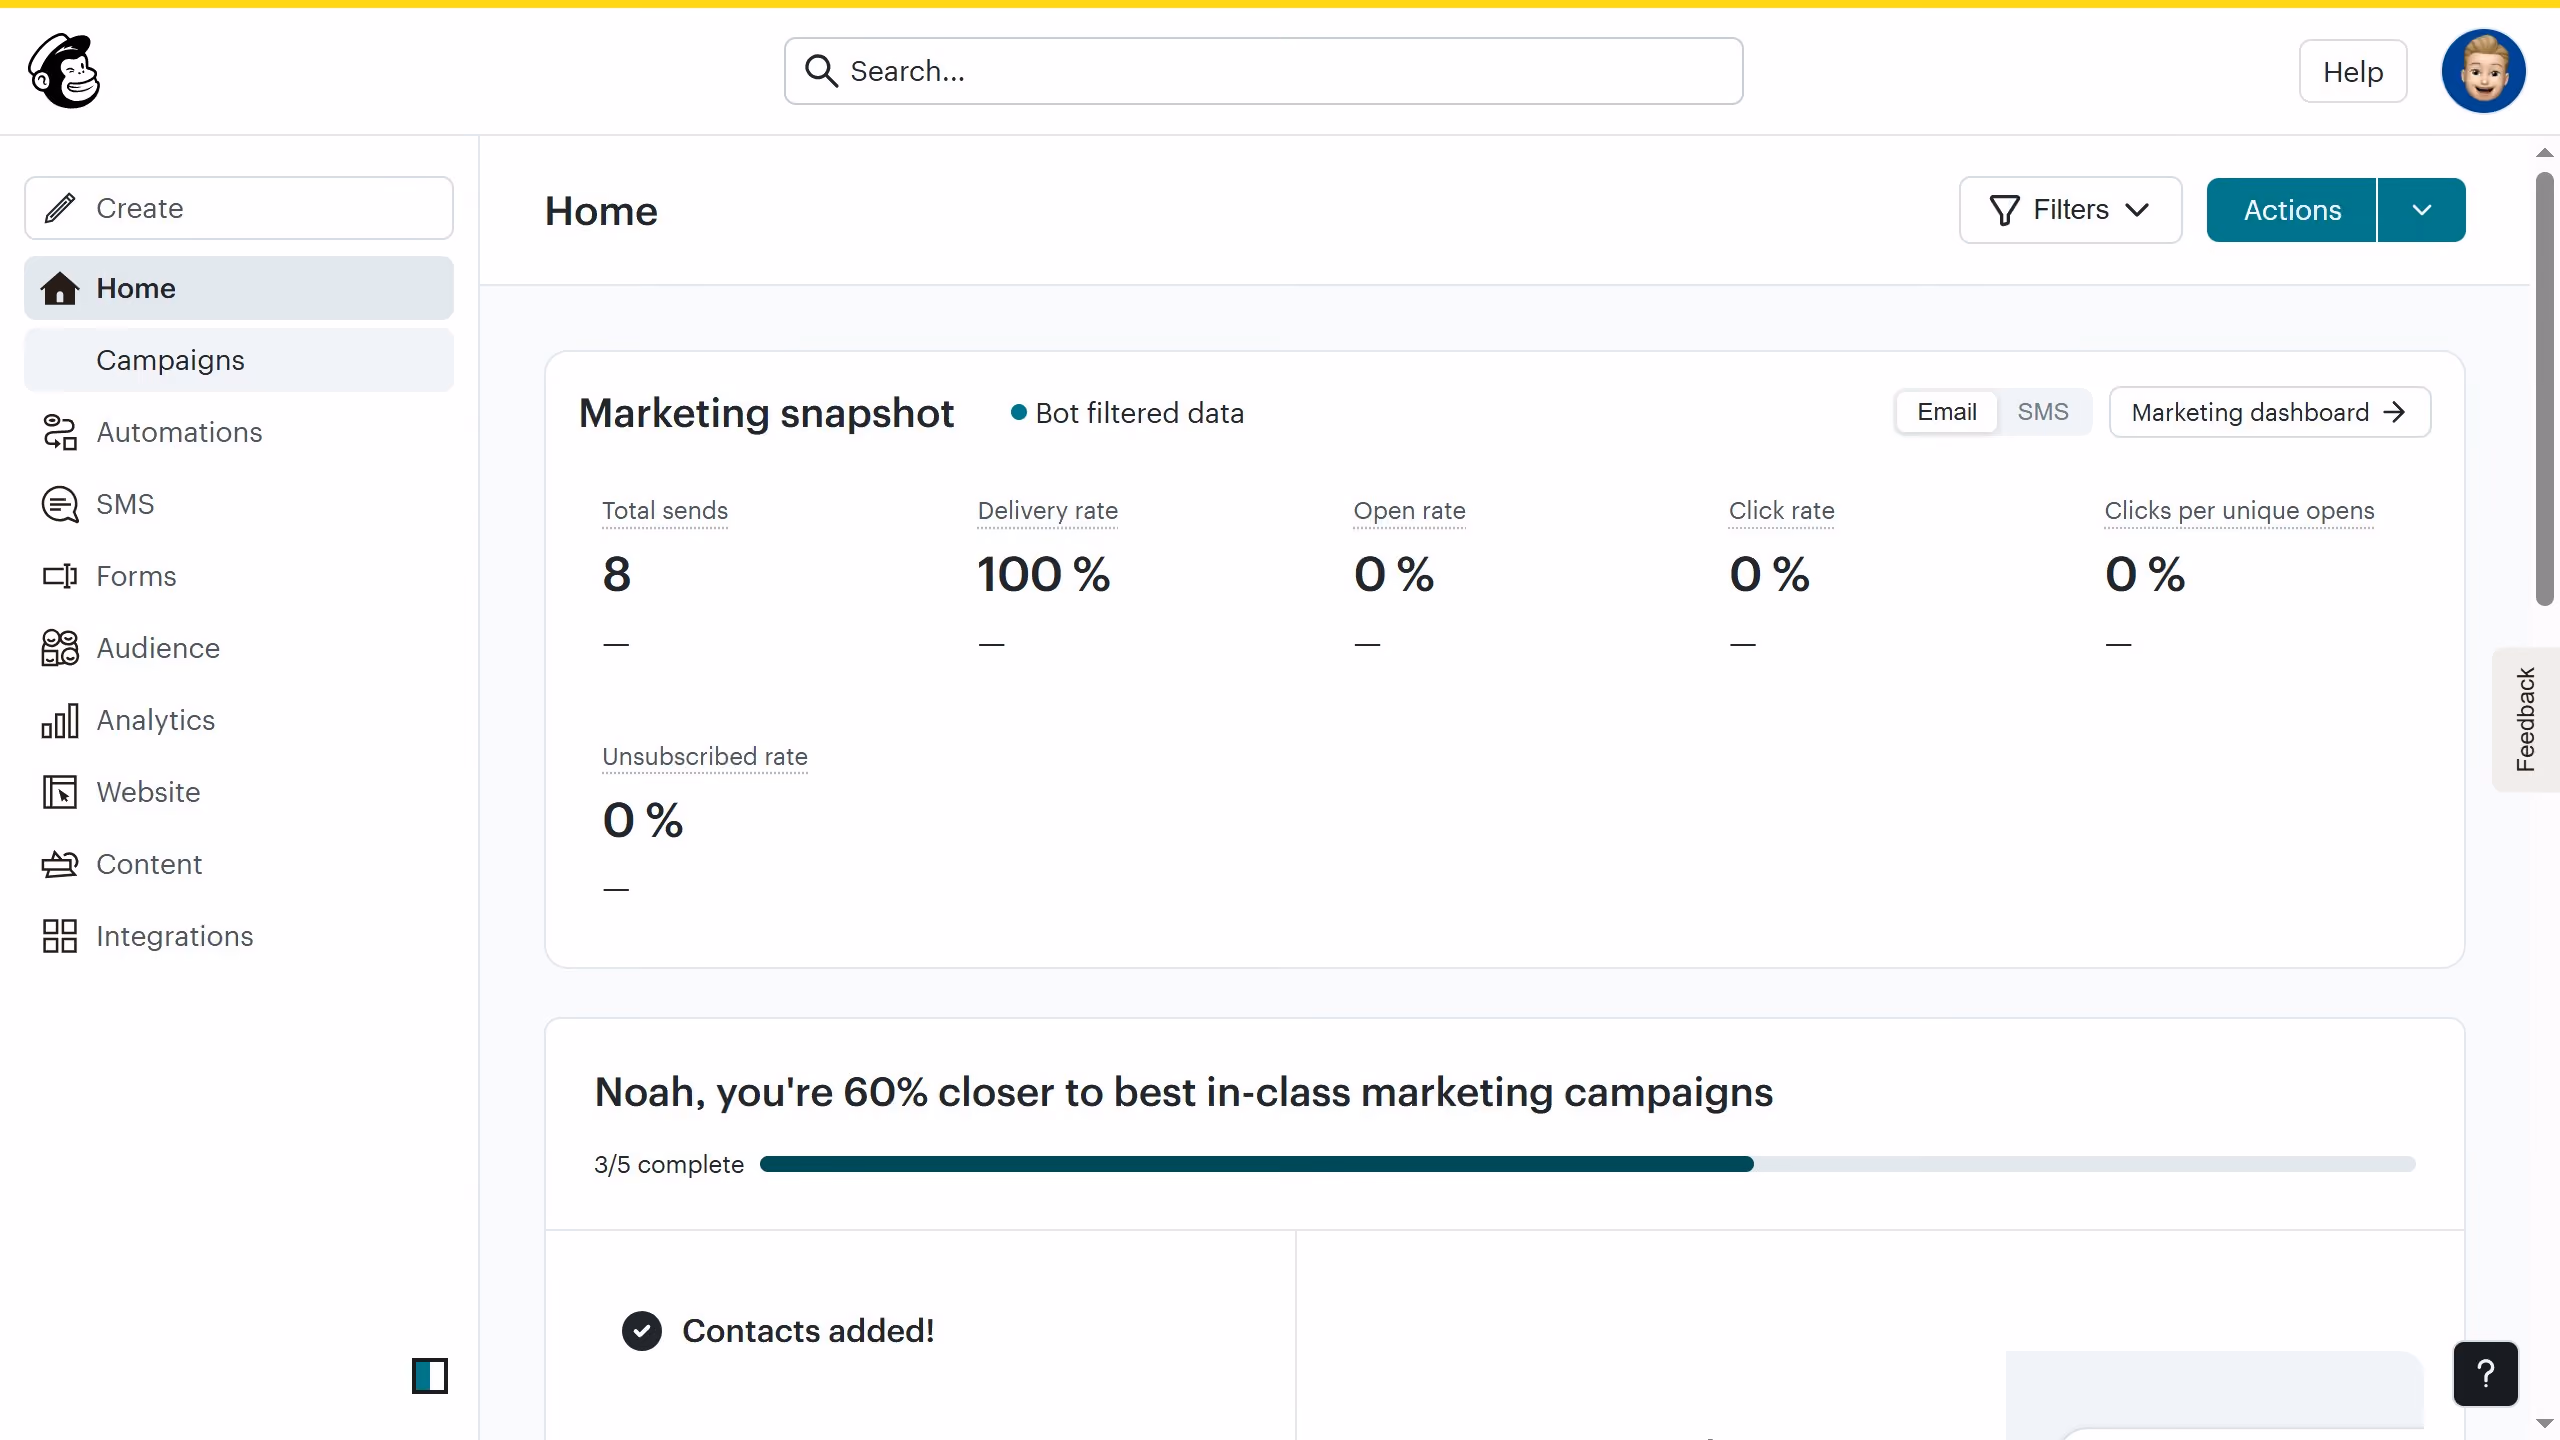Image resolution: width=2560 pixels, height=1440 pixels.
Task: Click the Automations sidebar icon
Action: pyautogui.click(x=60, y=432)
